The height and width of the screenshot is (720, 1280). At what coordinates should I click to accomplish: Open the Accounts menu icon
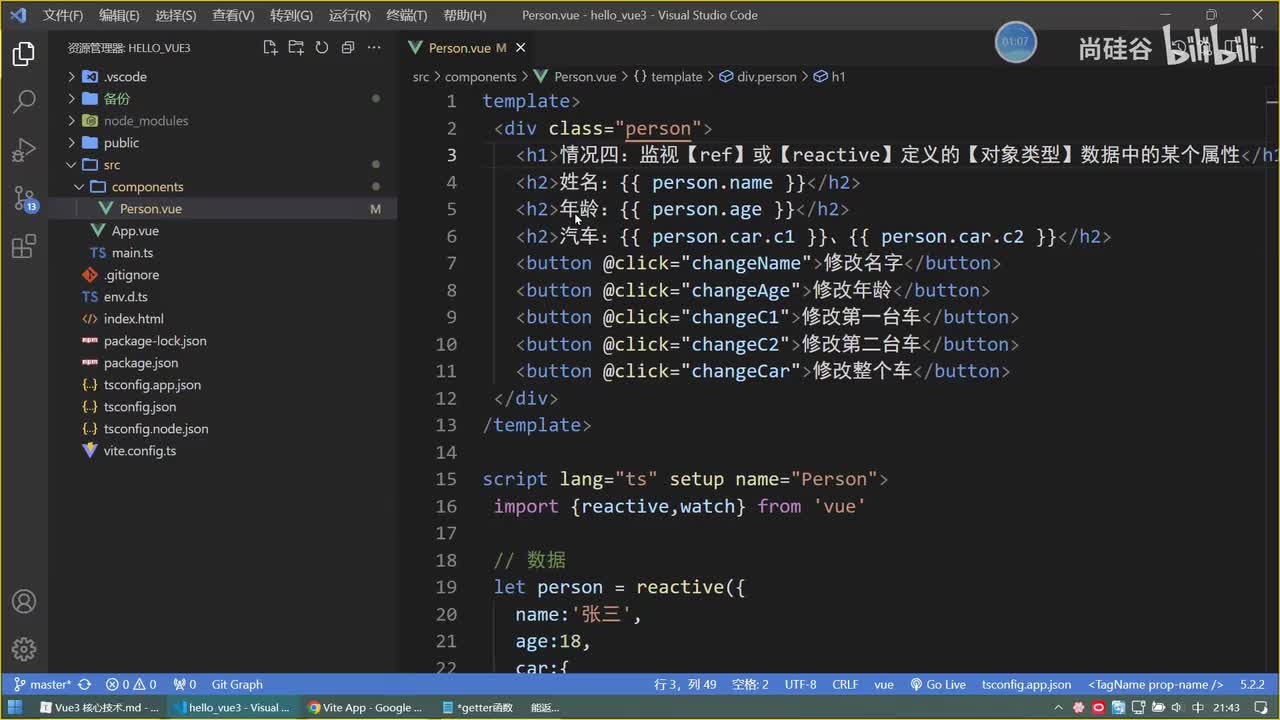click(24, 602)
